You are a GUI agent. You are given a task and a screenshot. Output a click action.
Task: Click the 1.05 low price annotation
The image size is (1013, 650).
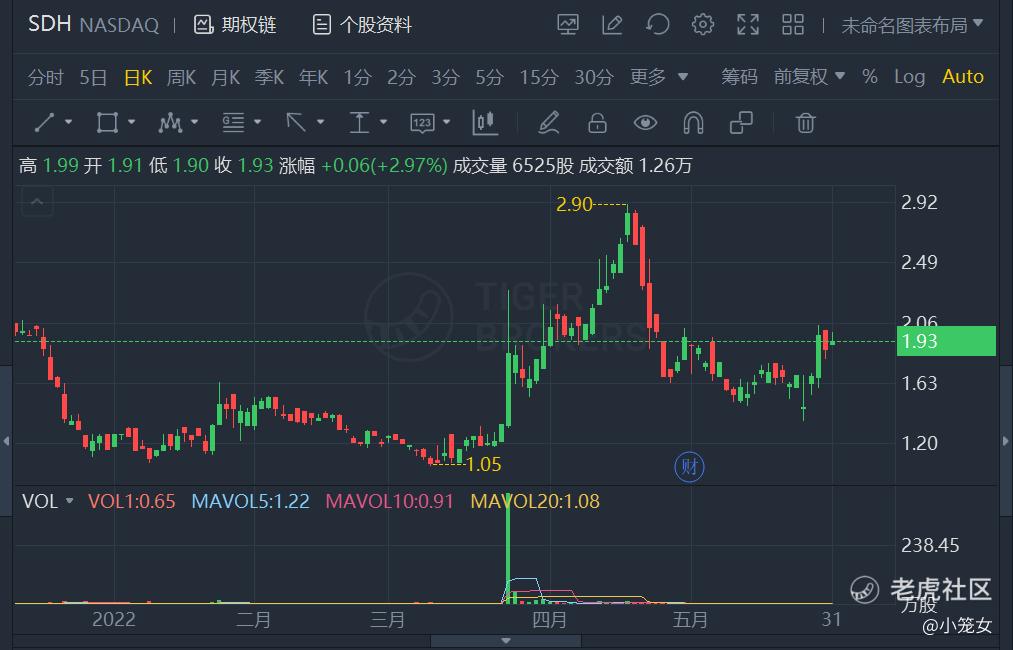coord(483,465)
